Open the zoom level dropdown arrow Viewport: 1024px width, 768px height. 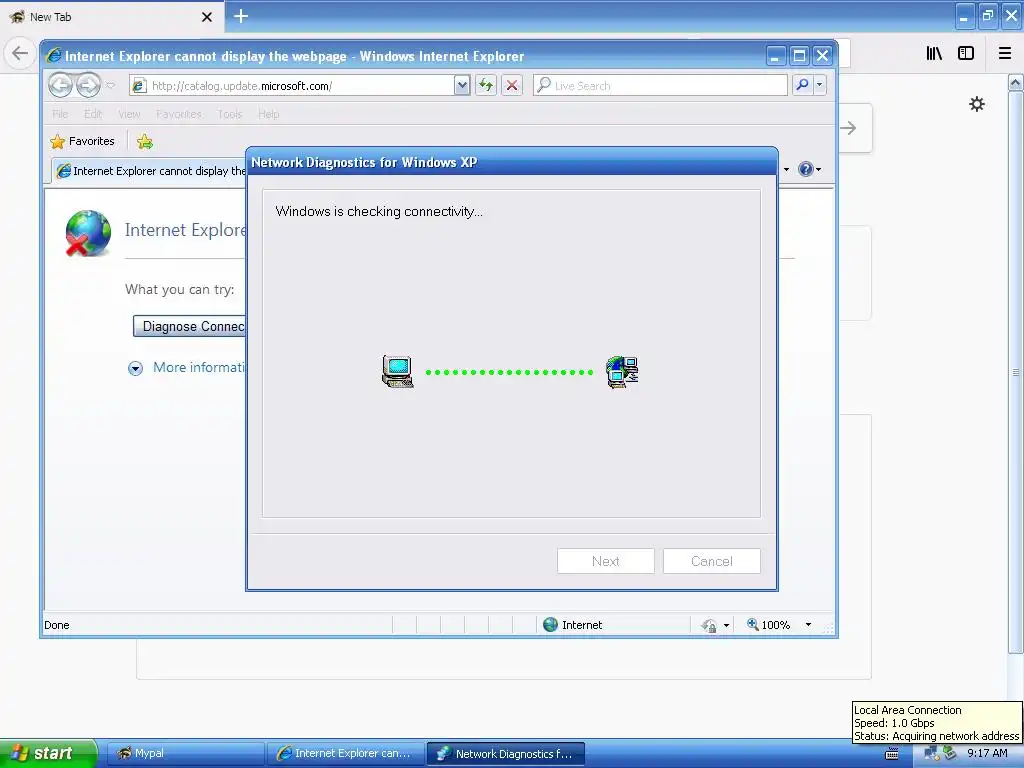(808, 625)
